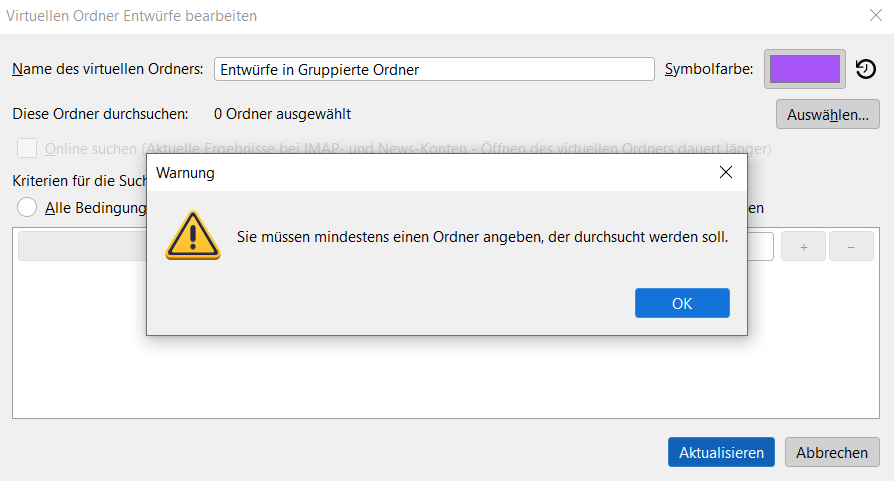Click Auswählen... to choose folders
The height and width of the screenshot is (481, 894).
827,114
